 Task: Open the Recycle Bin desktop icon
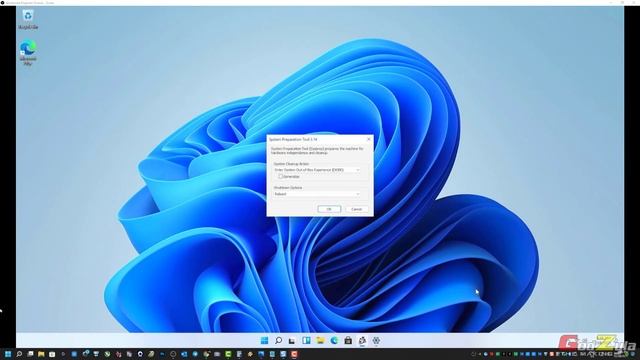28,19
